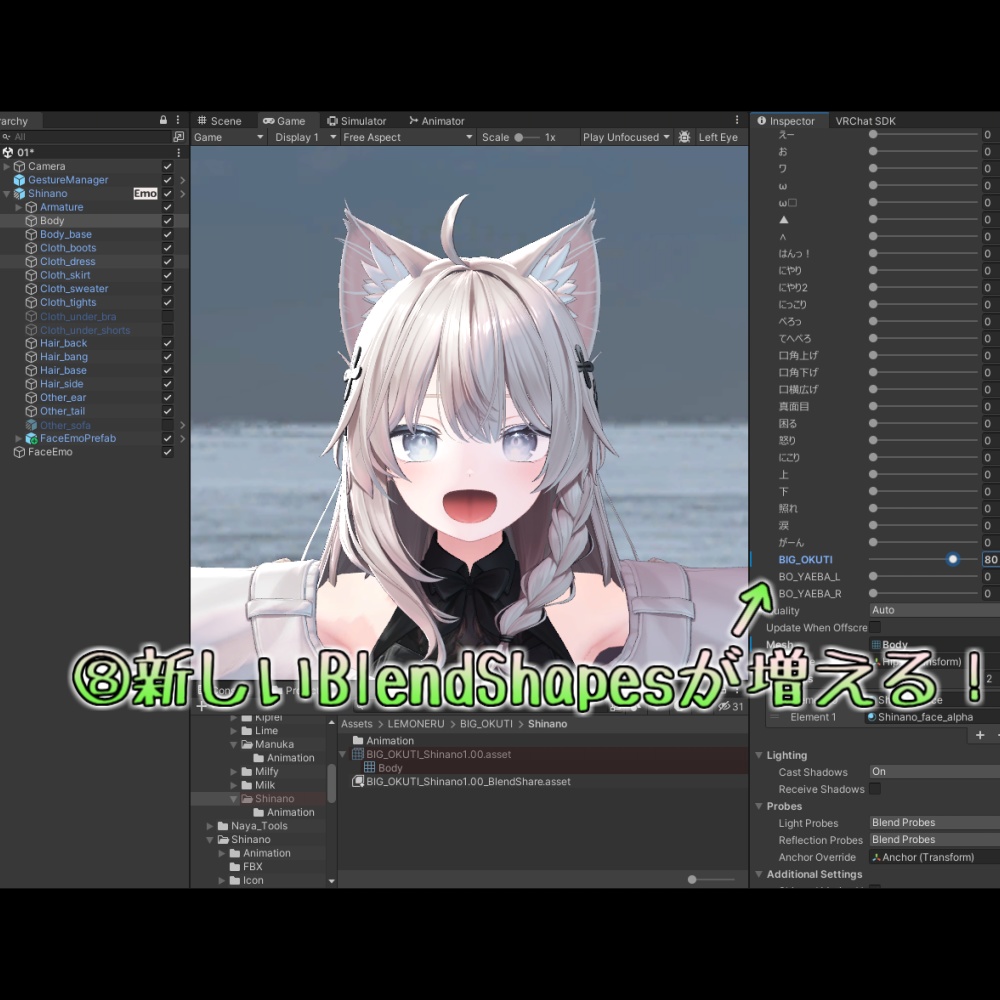The image size is (1000, 1000).
Task: Click the Emo badge next to Shinano
Action: (x=145, y=193)
